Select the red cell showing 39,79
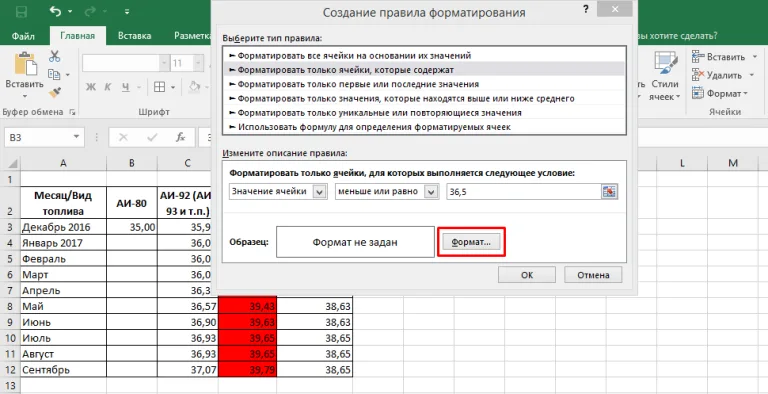Image resolution: width=768 pixels, height=394 pixels. (x=247, y=369)
